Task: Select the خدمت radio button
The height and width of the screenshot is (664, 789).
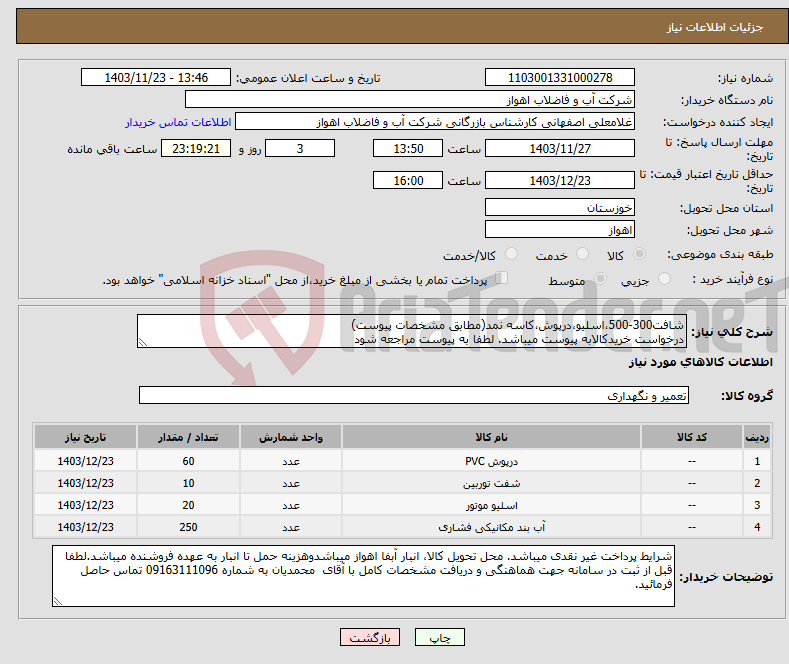Action: pos(582,254)
